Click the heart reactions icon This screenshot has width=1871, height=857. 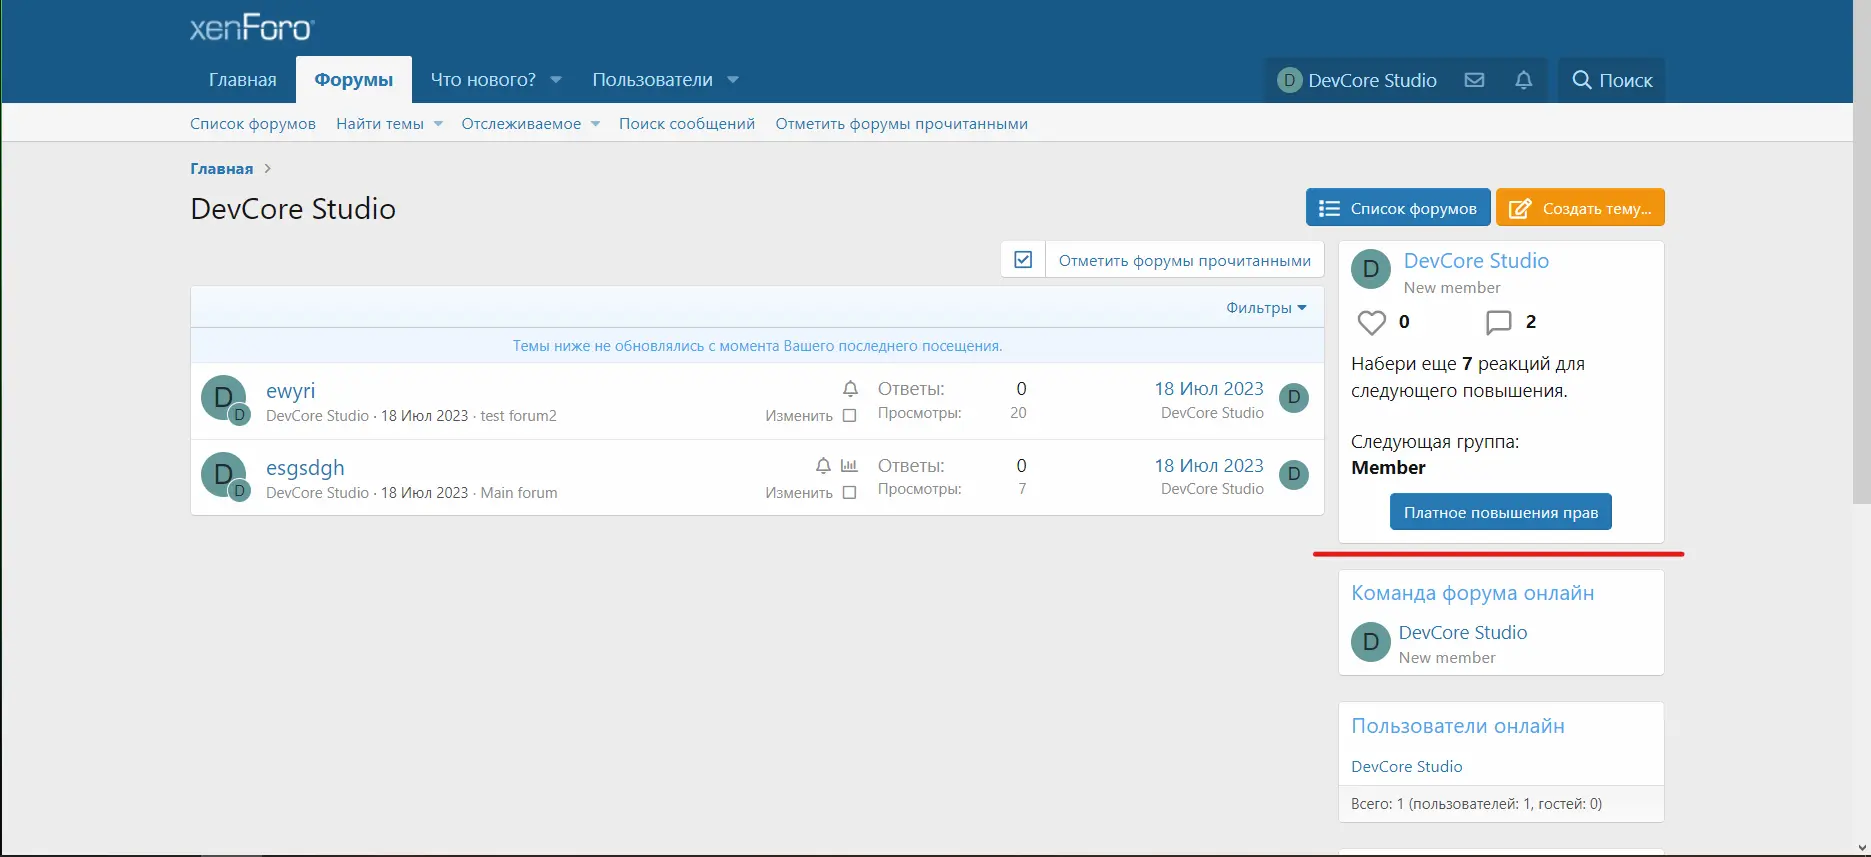pyautogui.click(x=1372, y=322)
